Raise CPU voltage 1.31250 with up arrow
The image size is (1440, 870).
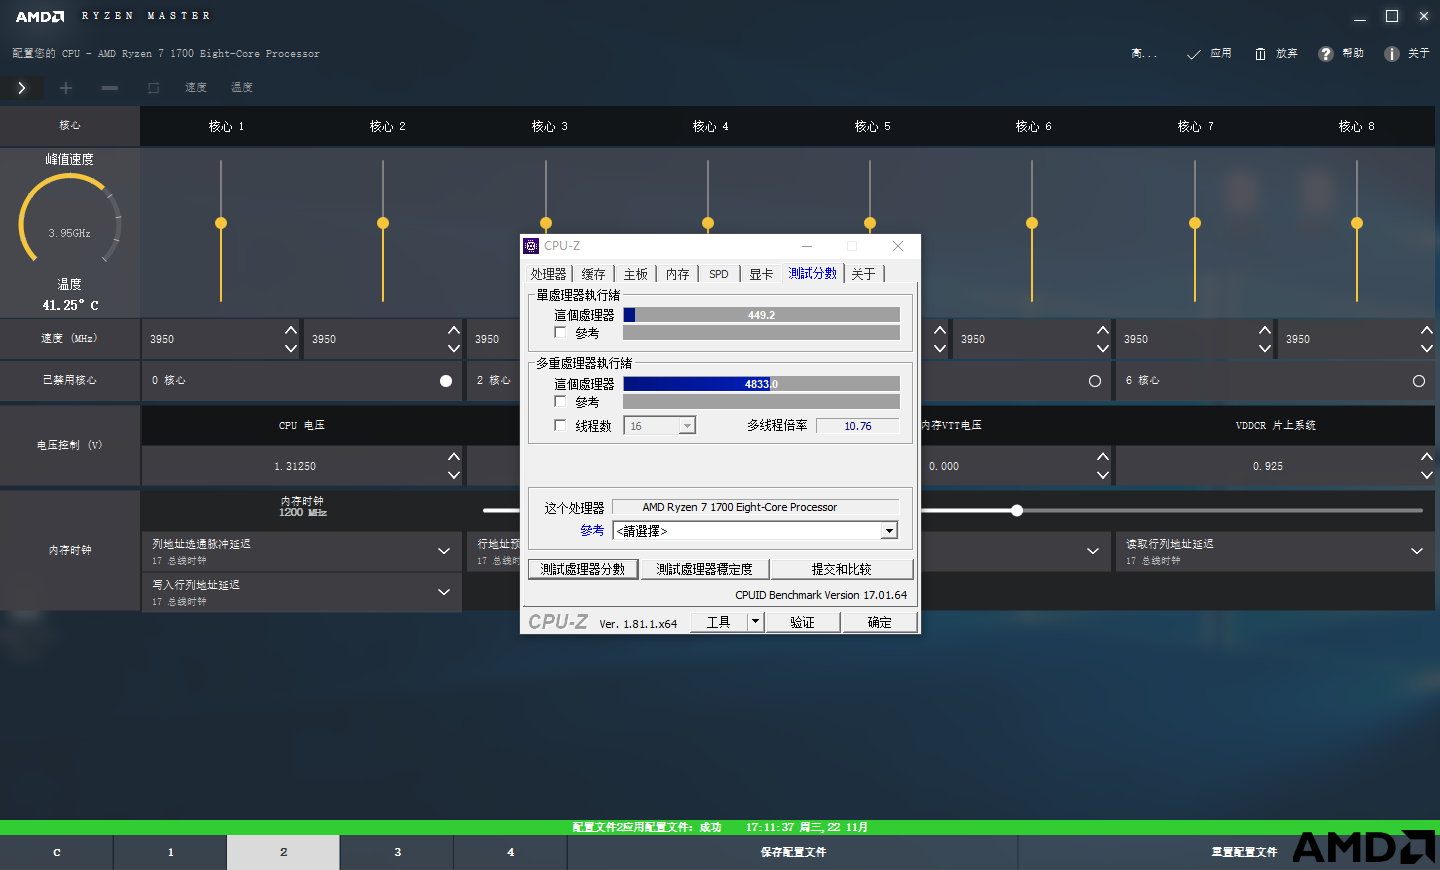(x=454, y=457)
